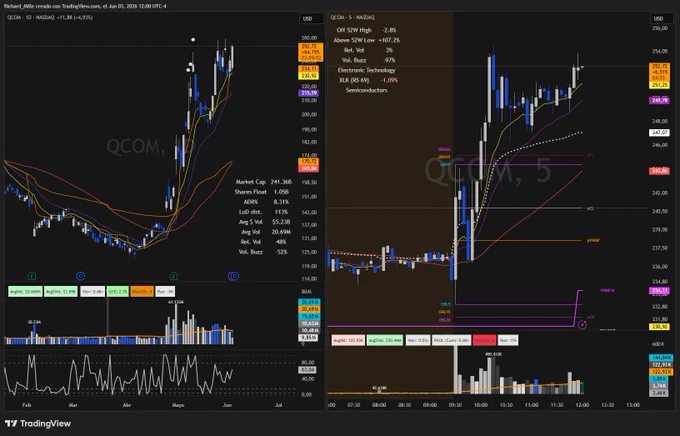
Task: Click the pCL line label on 5-minute chart
Action: [x=590, y=208]
